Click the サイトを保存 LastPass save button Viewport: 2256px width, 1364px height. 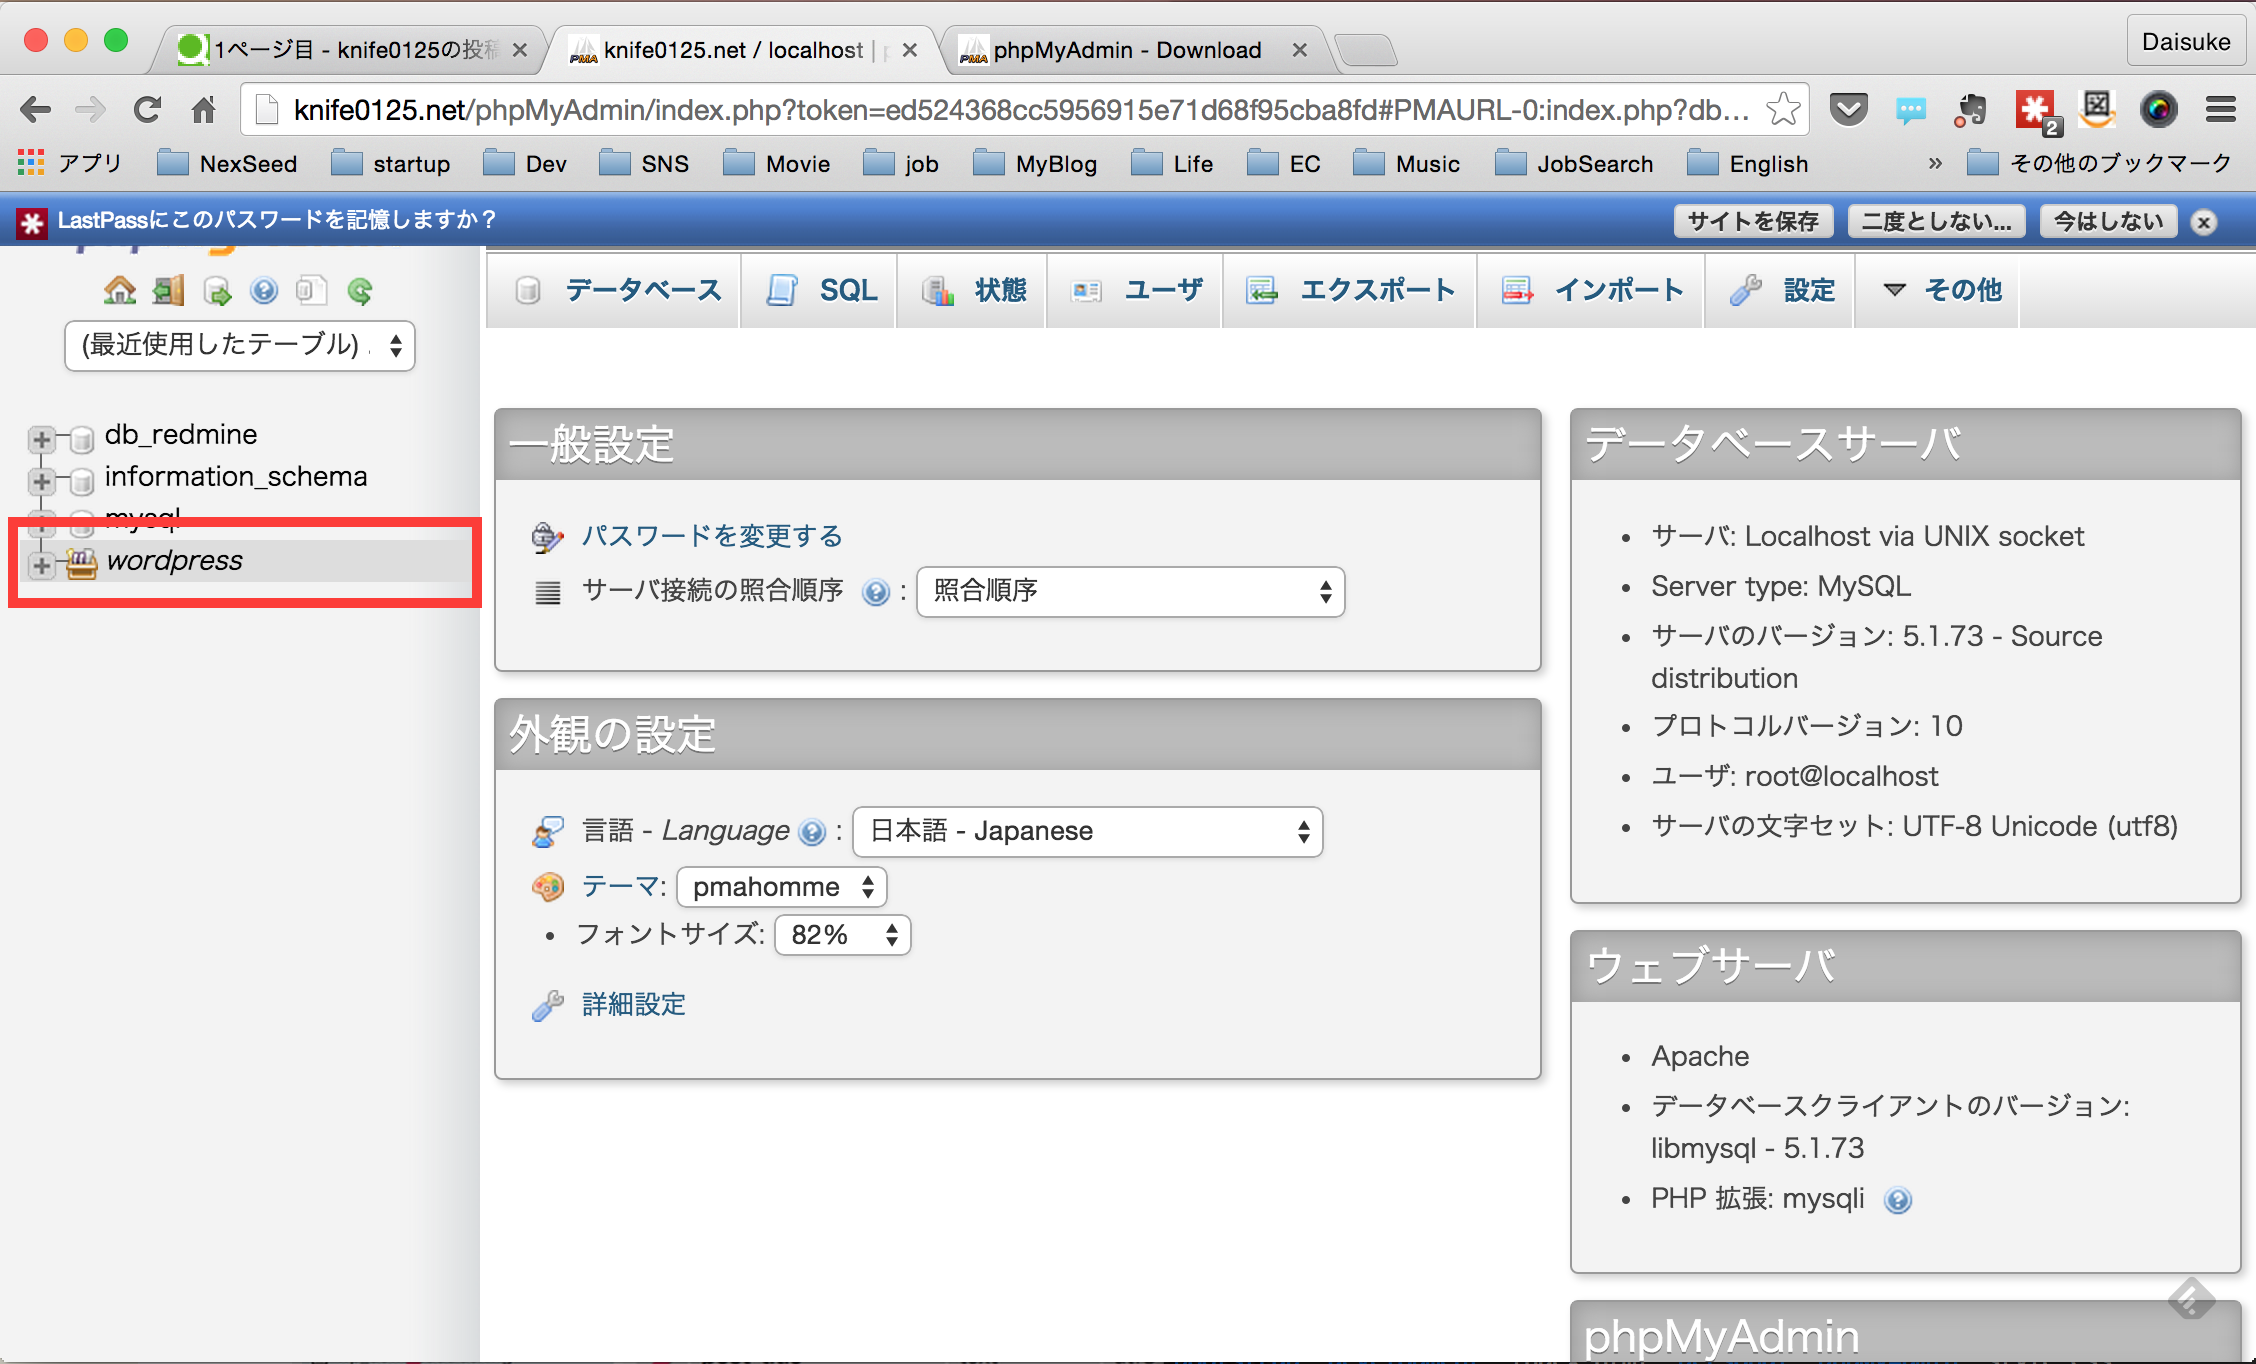click(1752, 221)
